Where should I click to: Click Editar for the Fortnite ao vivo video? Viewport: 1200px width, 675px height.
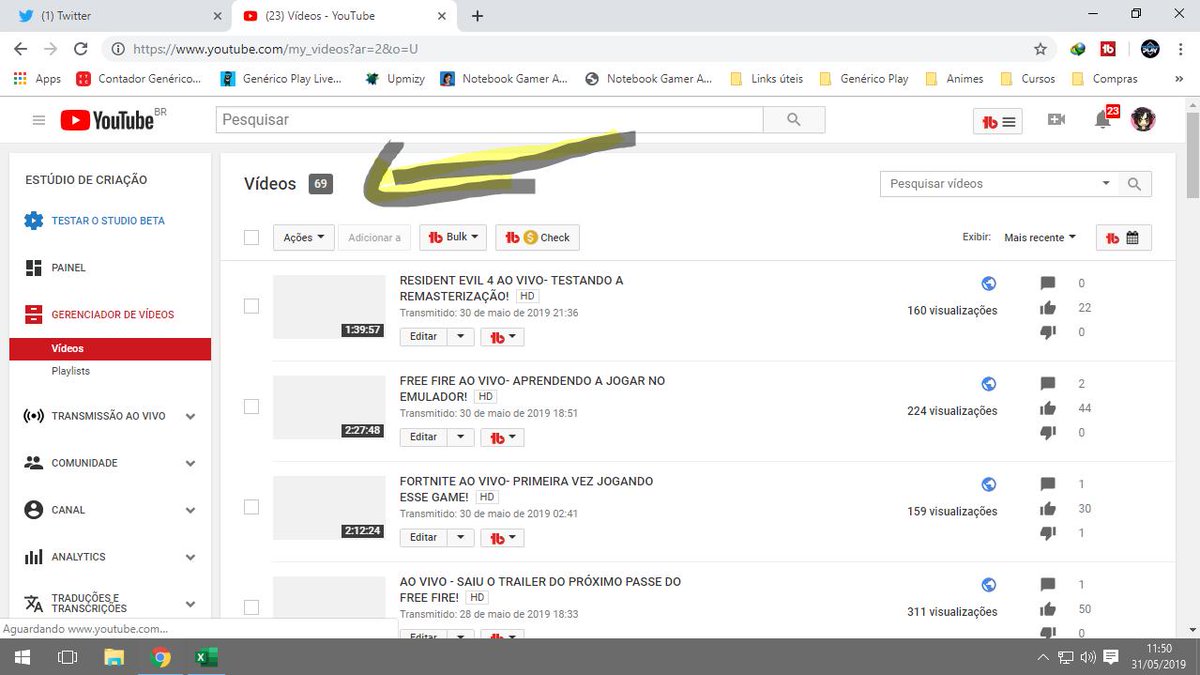click(424, 537)
